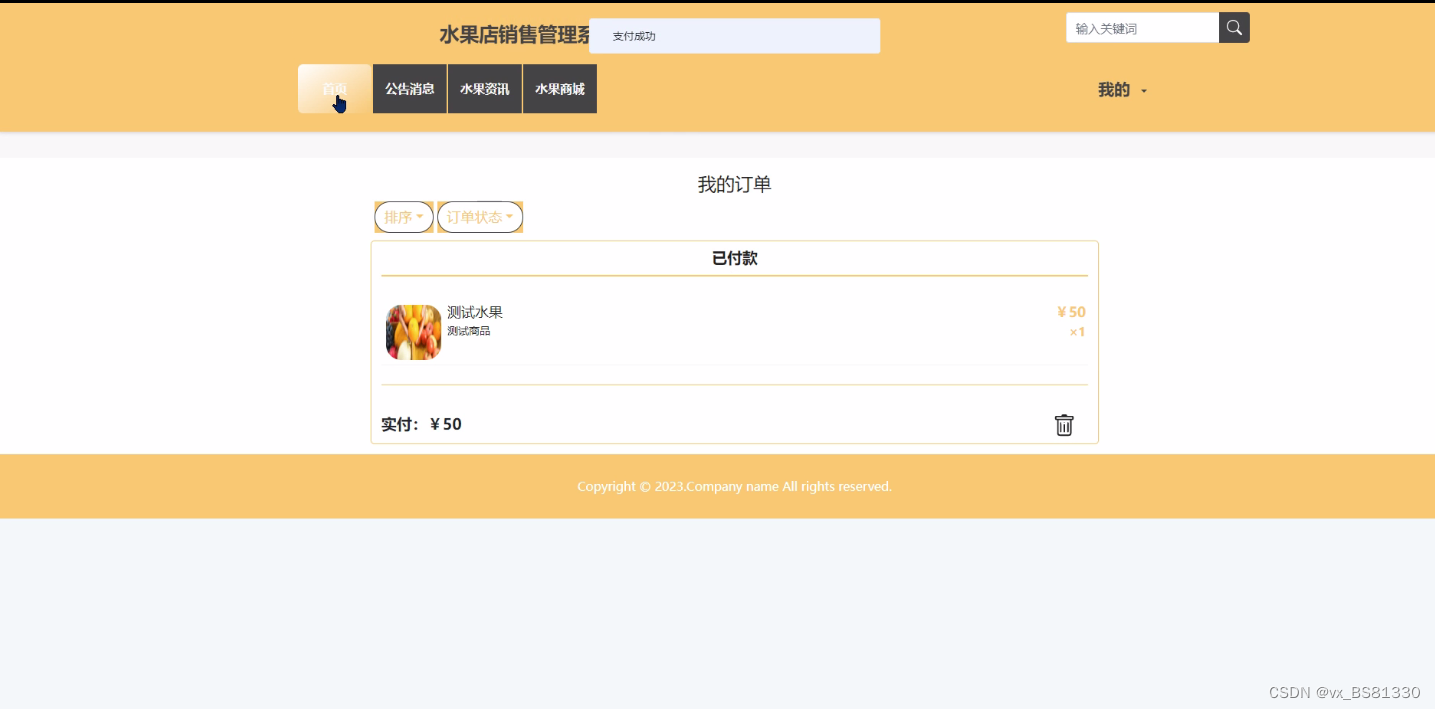Click the 我的订单 page heading
The width and height of the screenshot is (1435, 709).
click(x=735, y=184)
